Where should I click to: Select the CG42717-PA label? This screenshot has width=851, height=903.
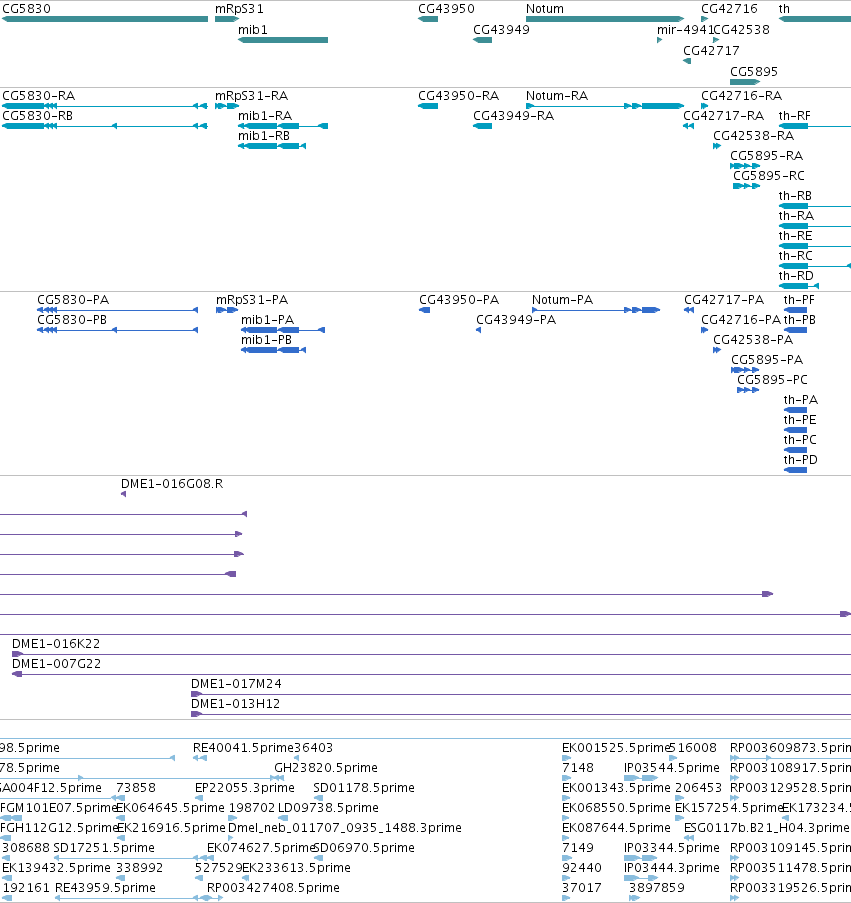pos(724,299)
